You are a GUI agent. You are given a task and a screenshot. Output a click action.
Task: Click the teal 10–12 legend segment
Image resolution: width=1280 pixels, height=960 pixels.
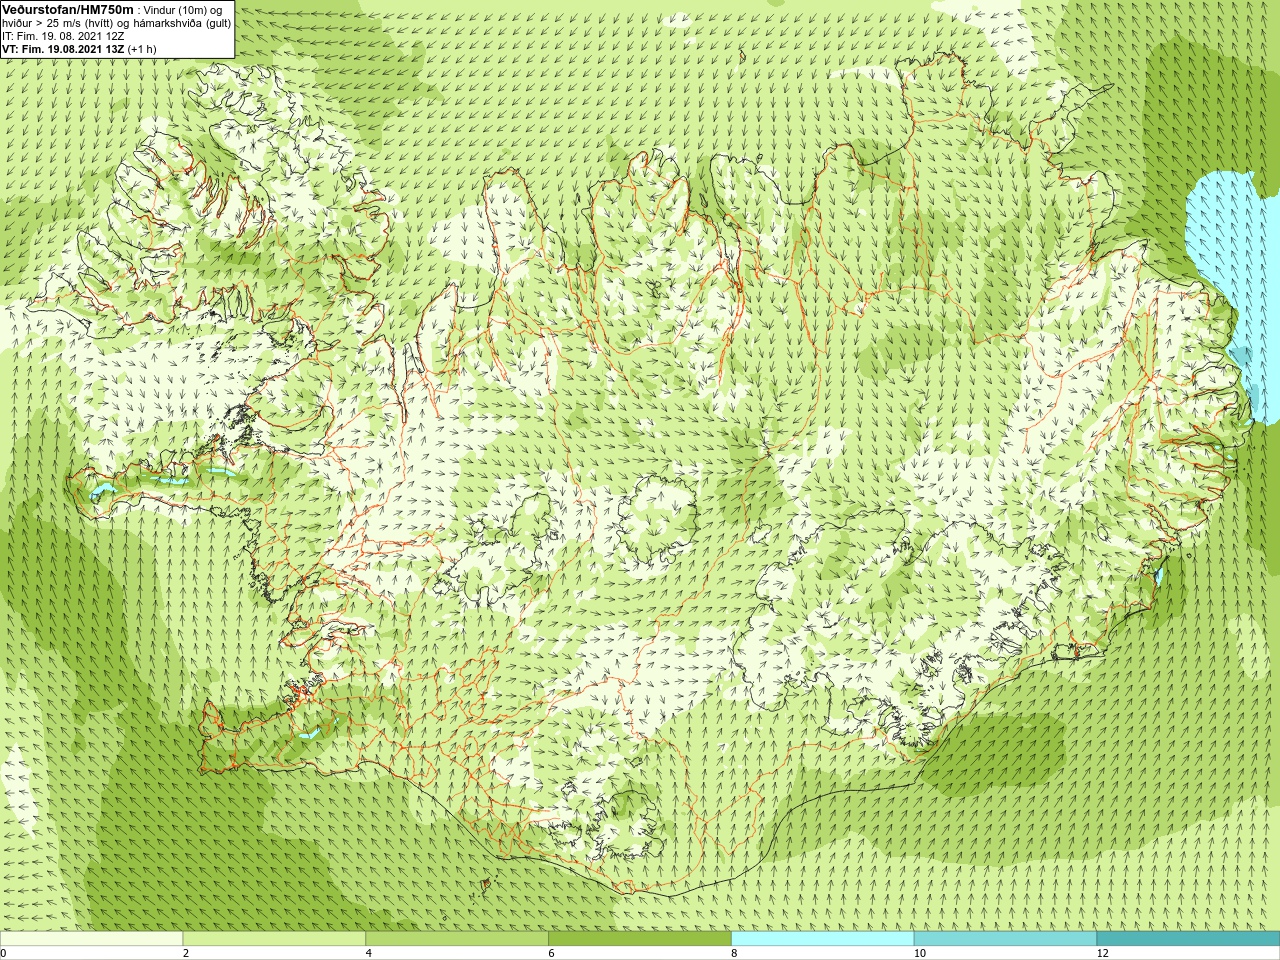[1005, 939]
